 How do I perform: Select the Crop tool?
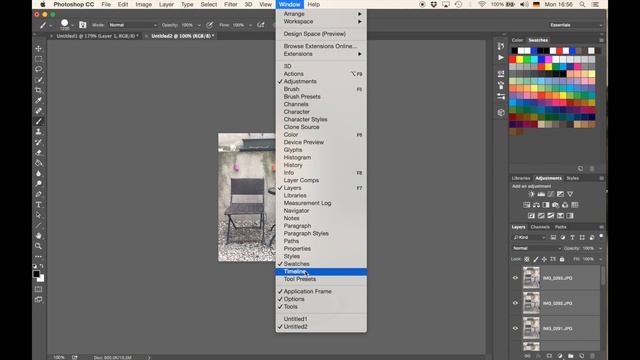tap(38, 90)
